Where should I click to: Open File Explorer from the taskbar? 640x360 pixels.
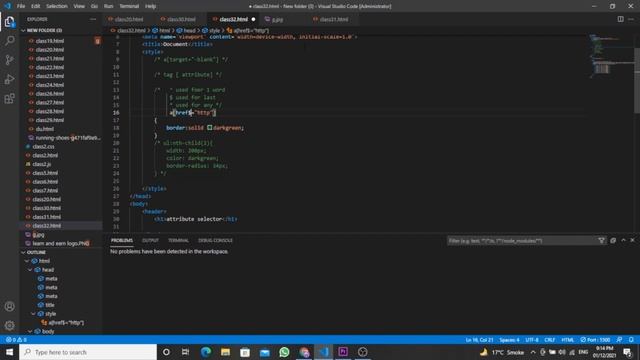225,352
